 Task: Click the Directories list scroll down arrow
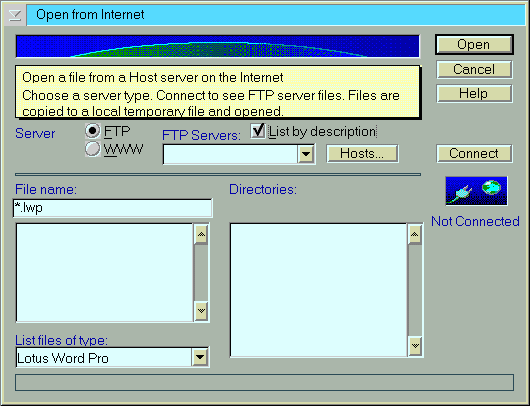tap(415, 345)
